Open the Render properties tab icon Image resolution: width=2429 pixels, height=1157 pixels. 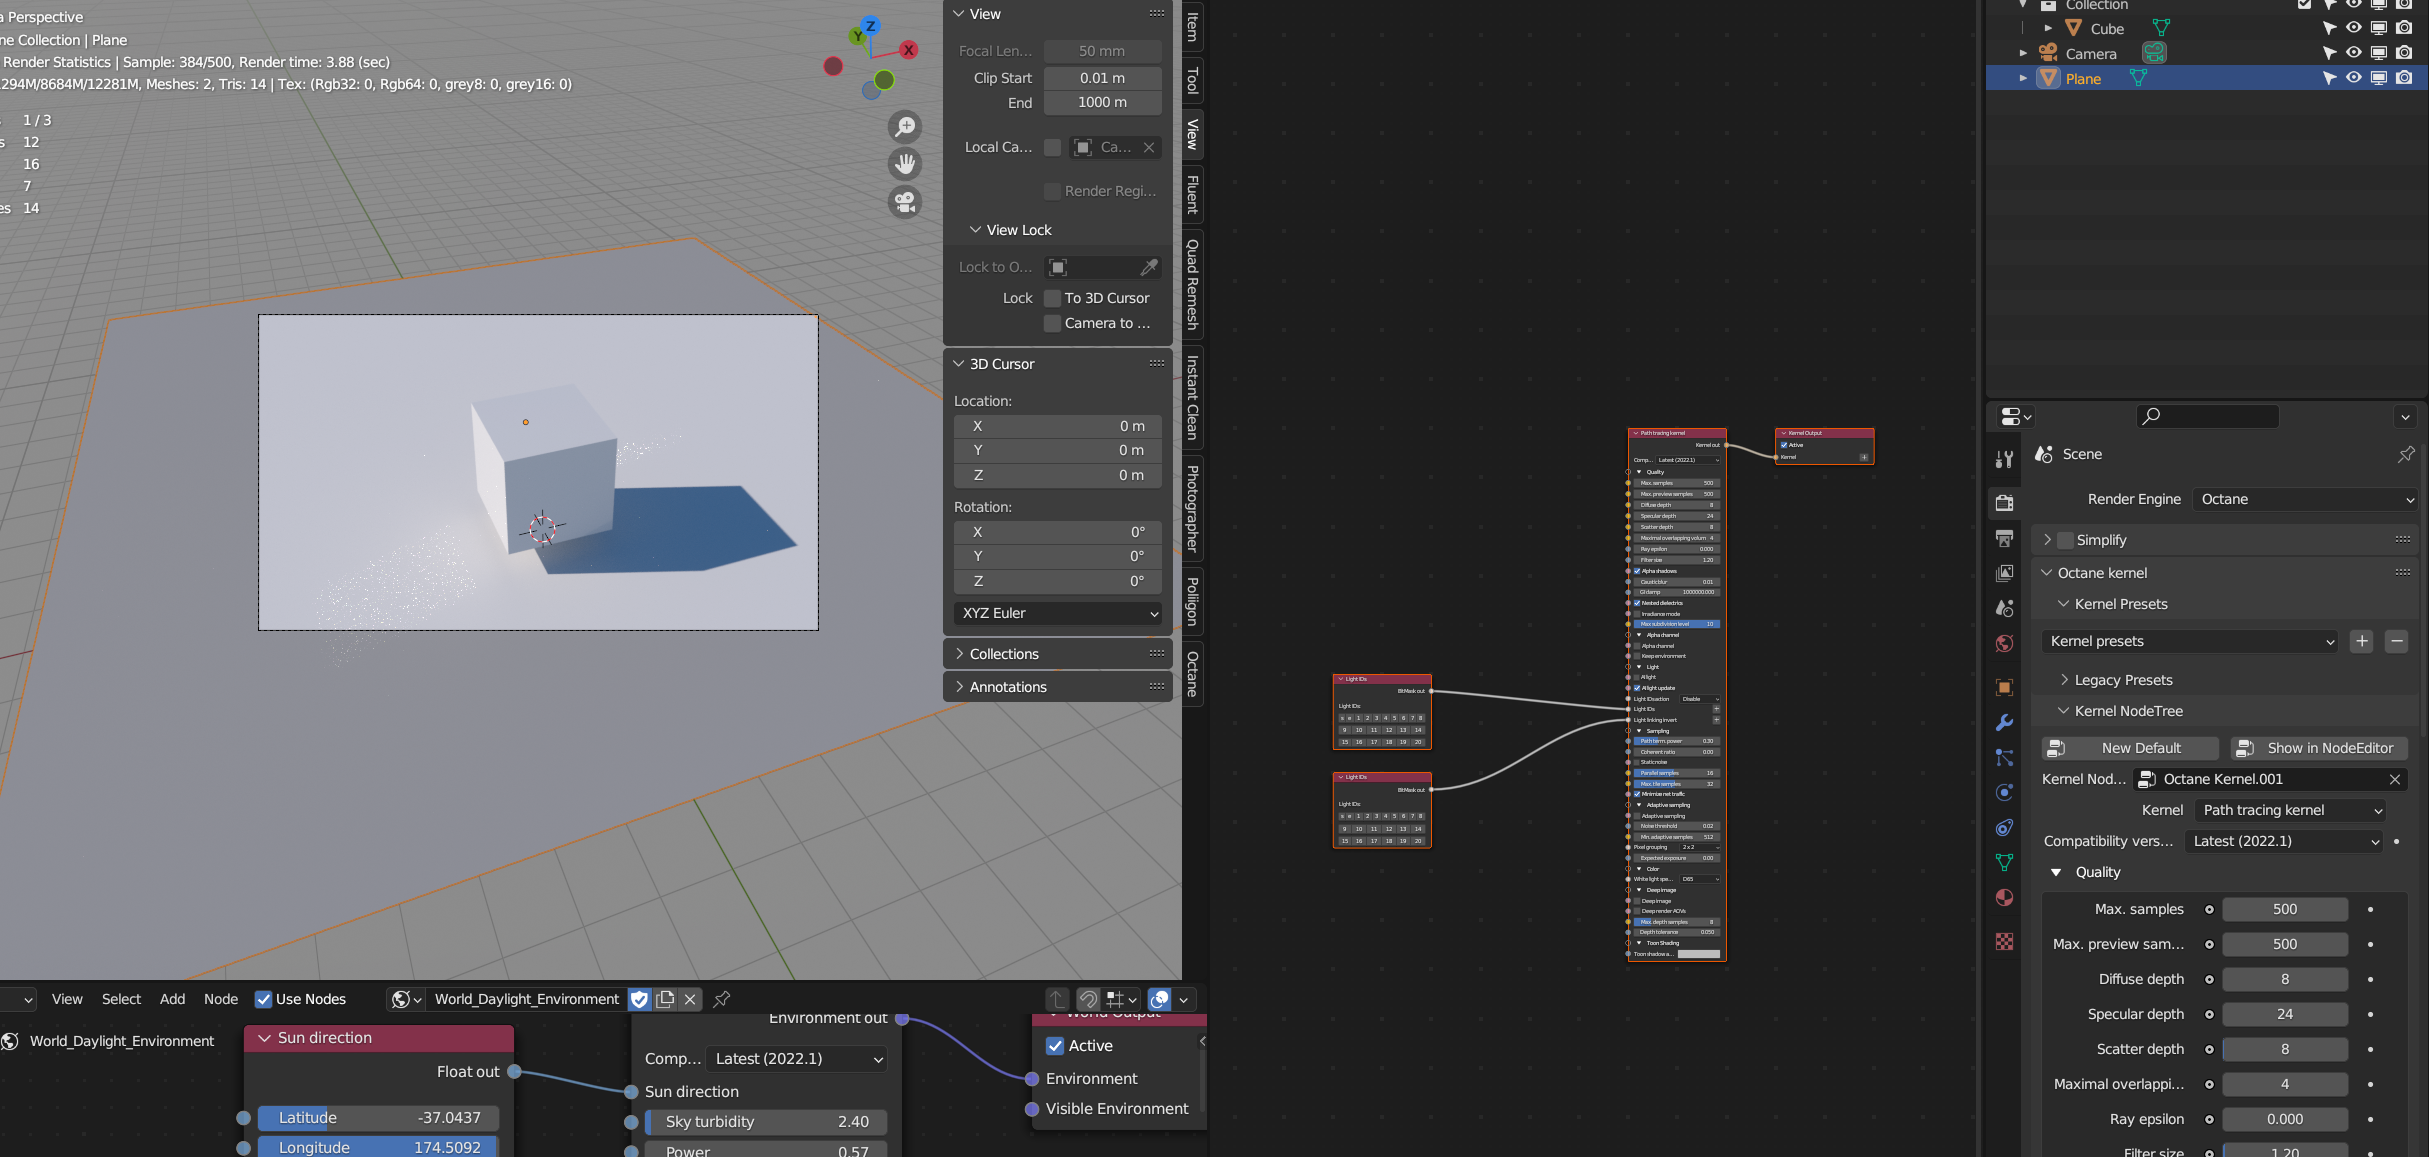(2004, 502)
